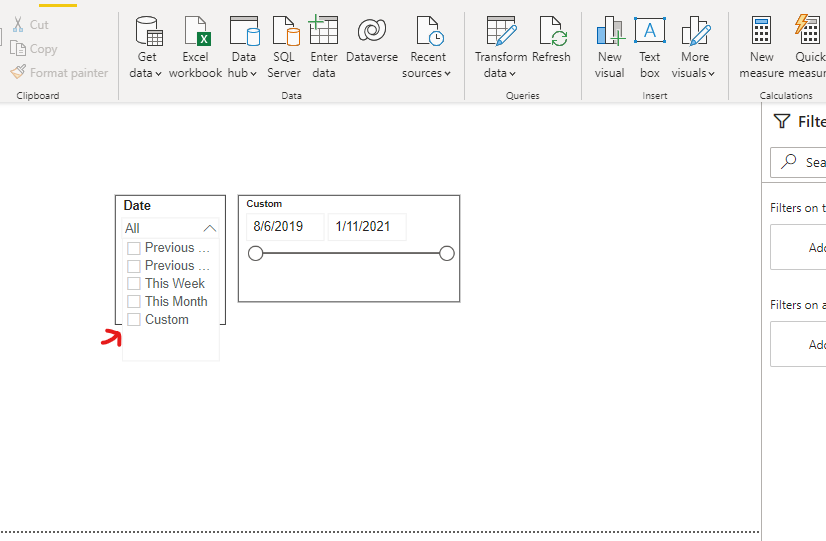This screenshot has width=826, height=541.
Task: Expand the Data hub dropdown arrow
Action: pos(253,74)
